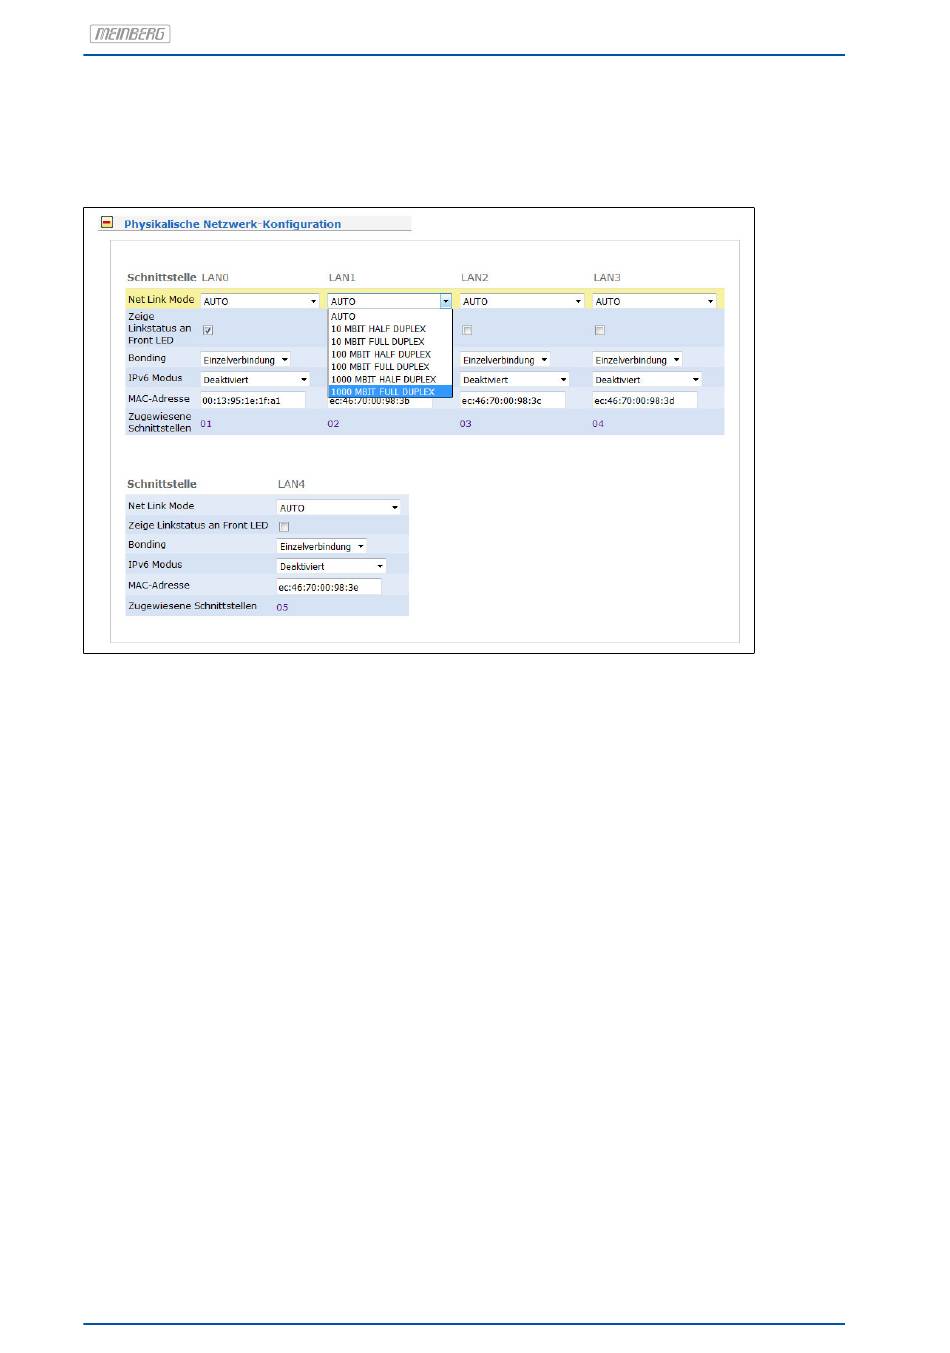
Task: Open LAN0 Bonding Einzelverbindung dropdown
Action: click(x=246, y=360)
